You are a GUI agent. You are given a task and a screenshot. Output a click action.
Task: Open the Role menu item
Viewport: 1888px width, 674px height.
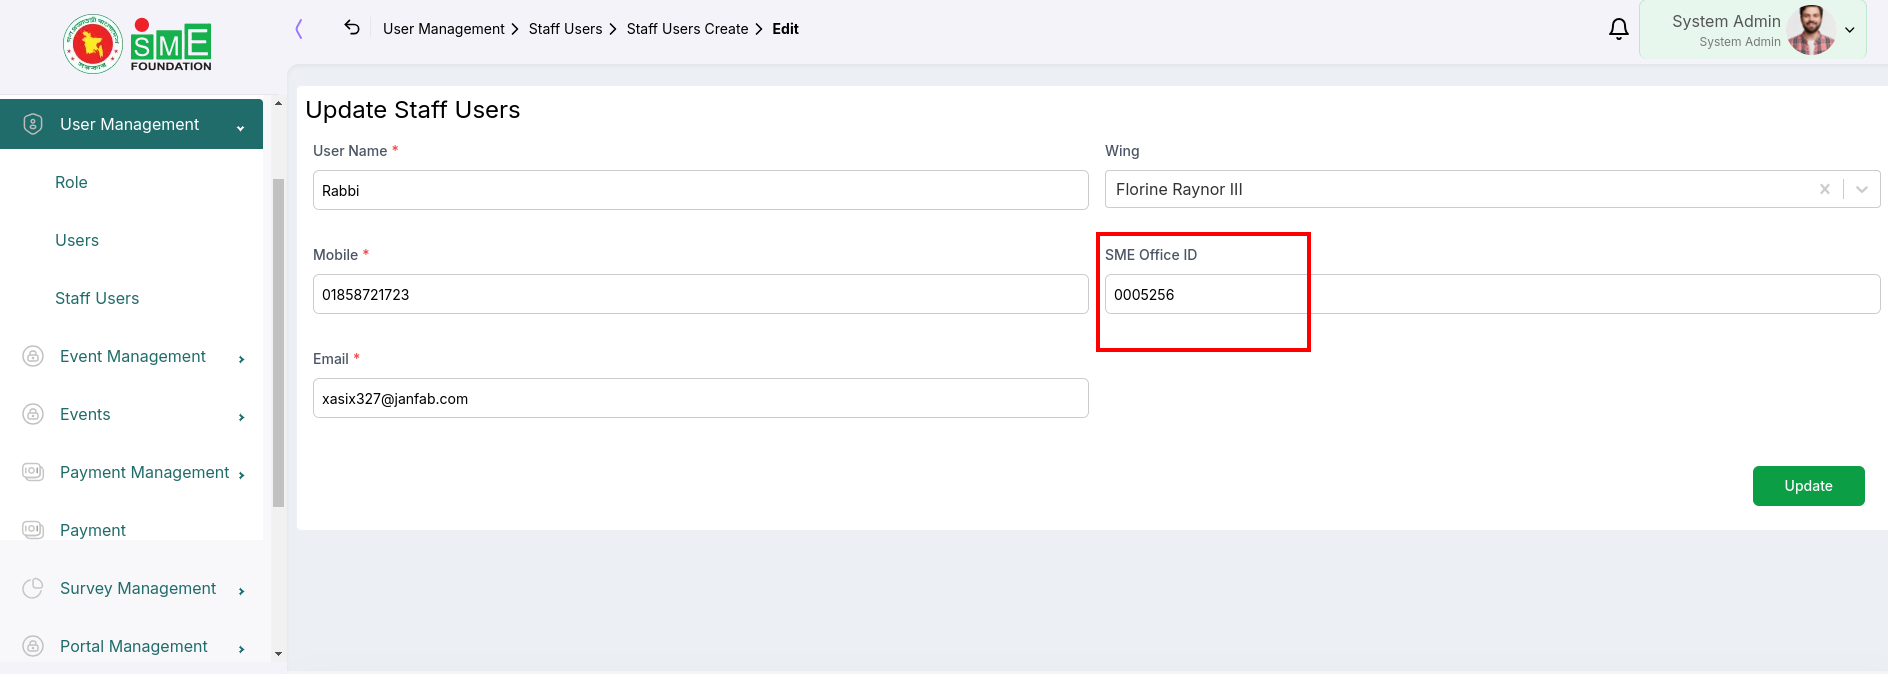(71, 182)
